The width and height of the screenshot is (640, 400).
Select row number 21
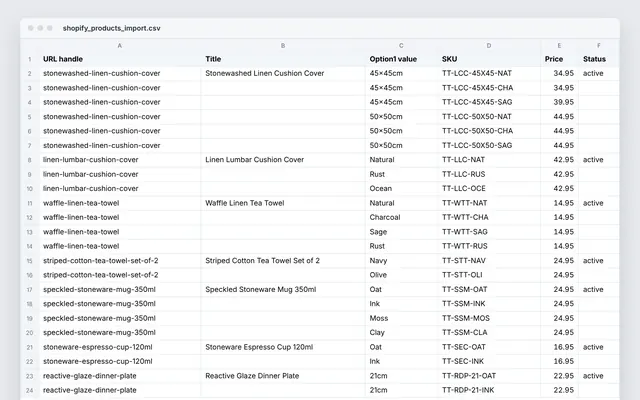point(30,347)
